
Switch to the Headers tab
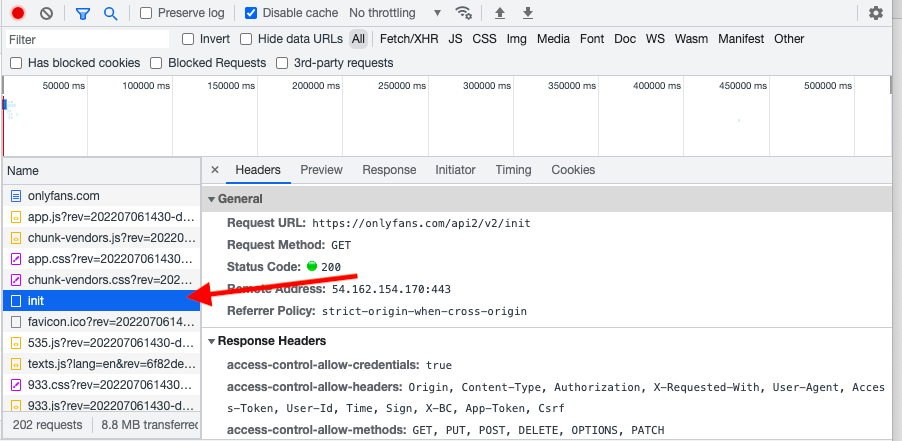point(258,170)
